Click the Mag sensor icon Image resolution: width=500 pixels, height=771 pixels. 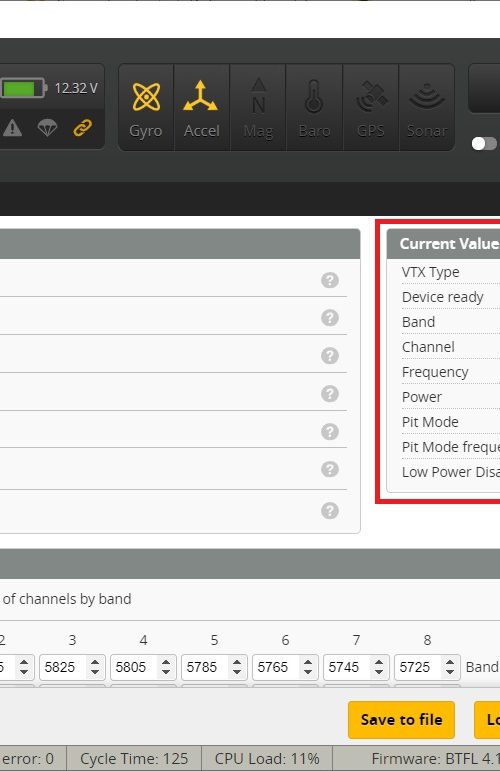pyautogui.click(x=258, y=108)
